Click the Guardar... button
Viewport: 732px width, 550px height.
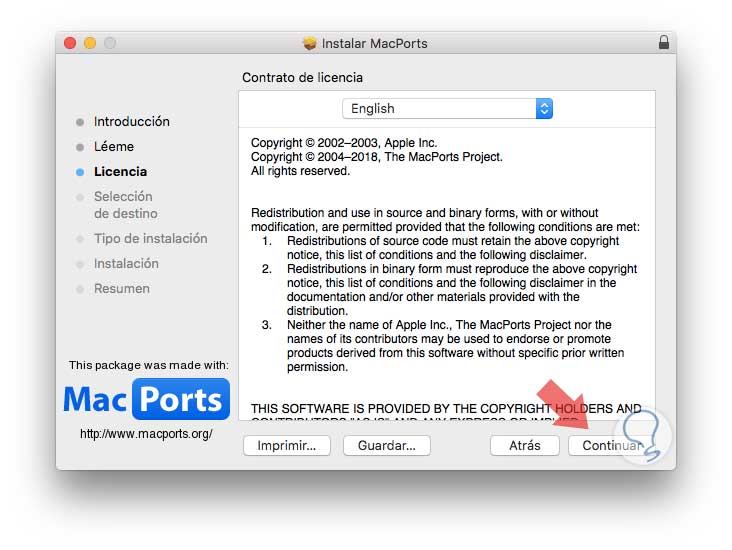(387, 445)
